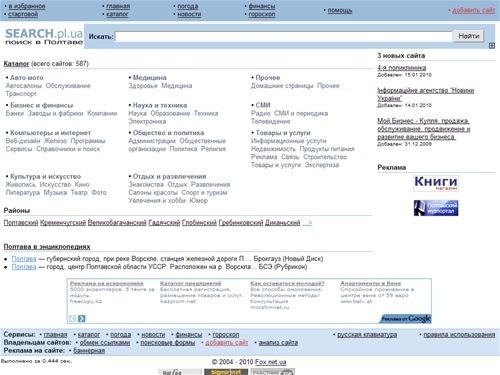Open обмен ссылками in the footer
Screen dimensions: 500x375
105,343
